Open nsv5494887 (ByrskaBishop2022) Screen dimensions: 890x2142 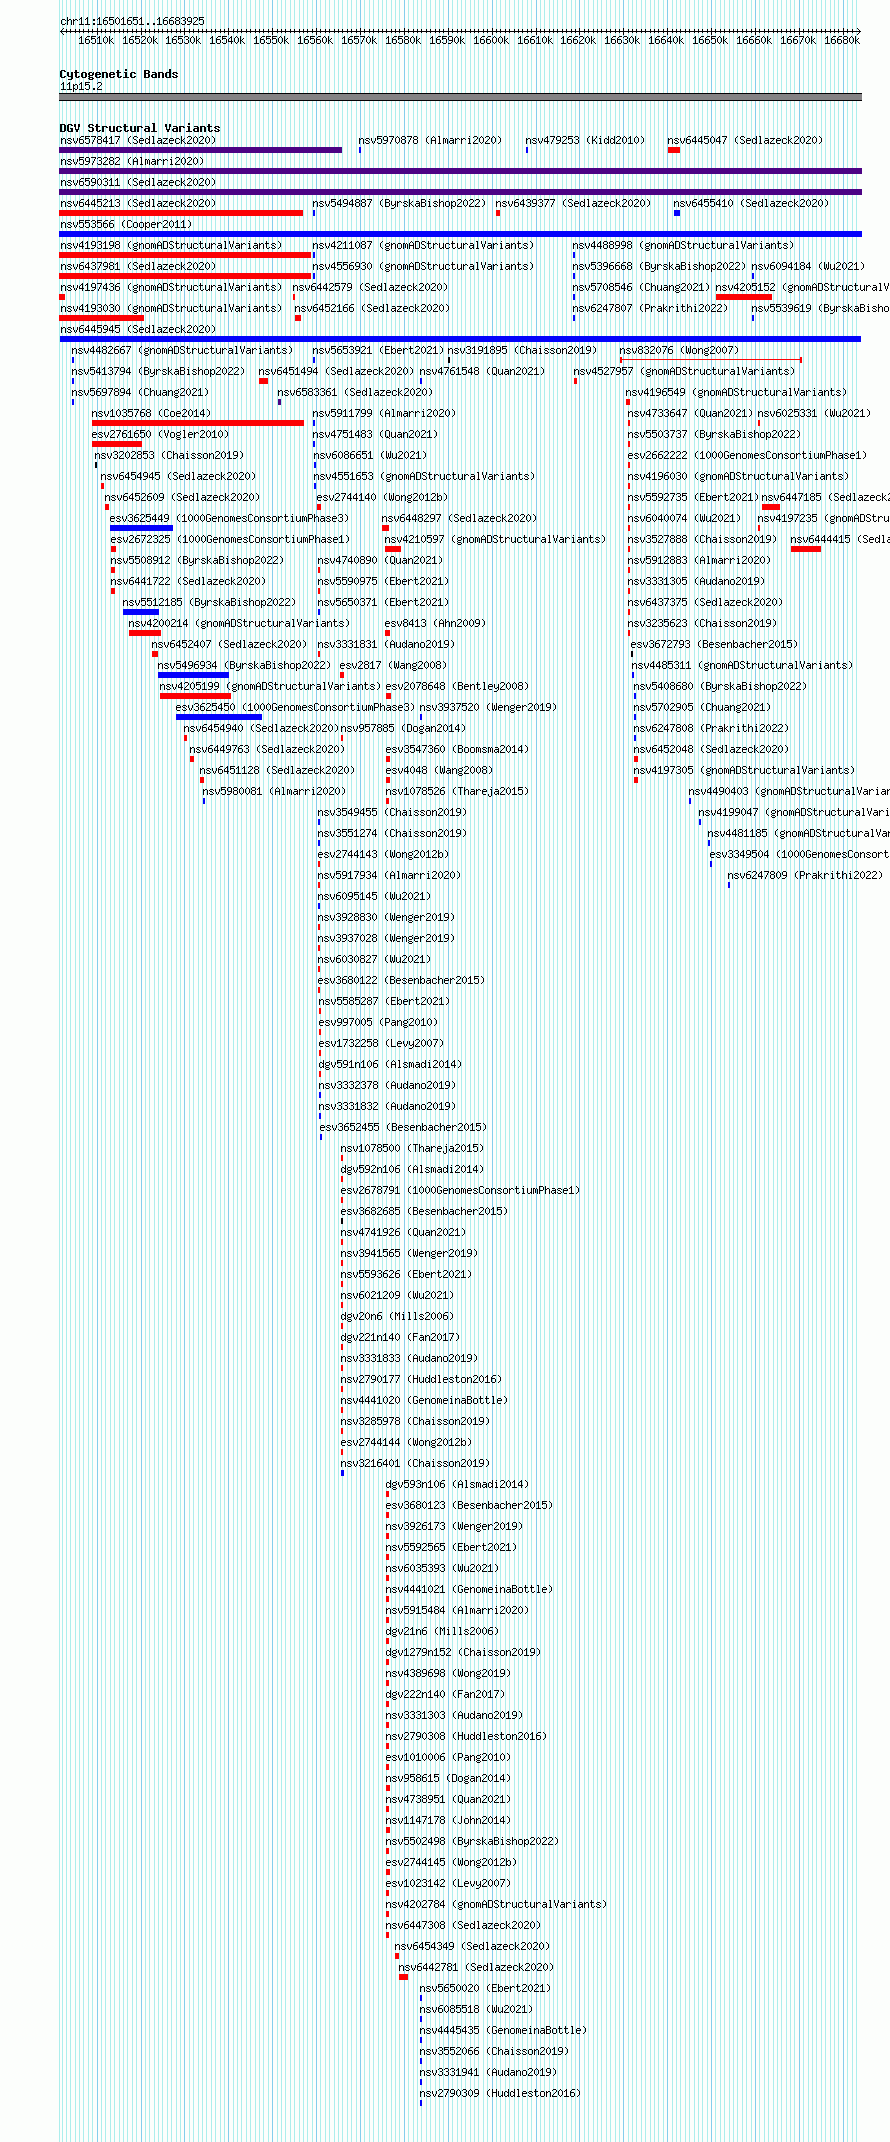coord(398,204)
